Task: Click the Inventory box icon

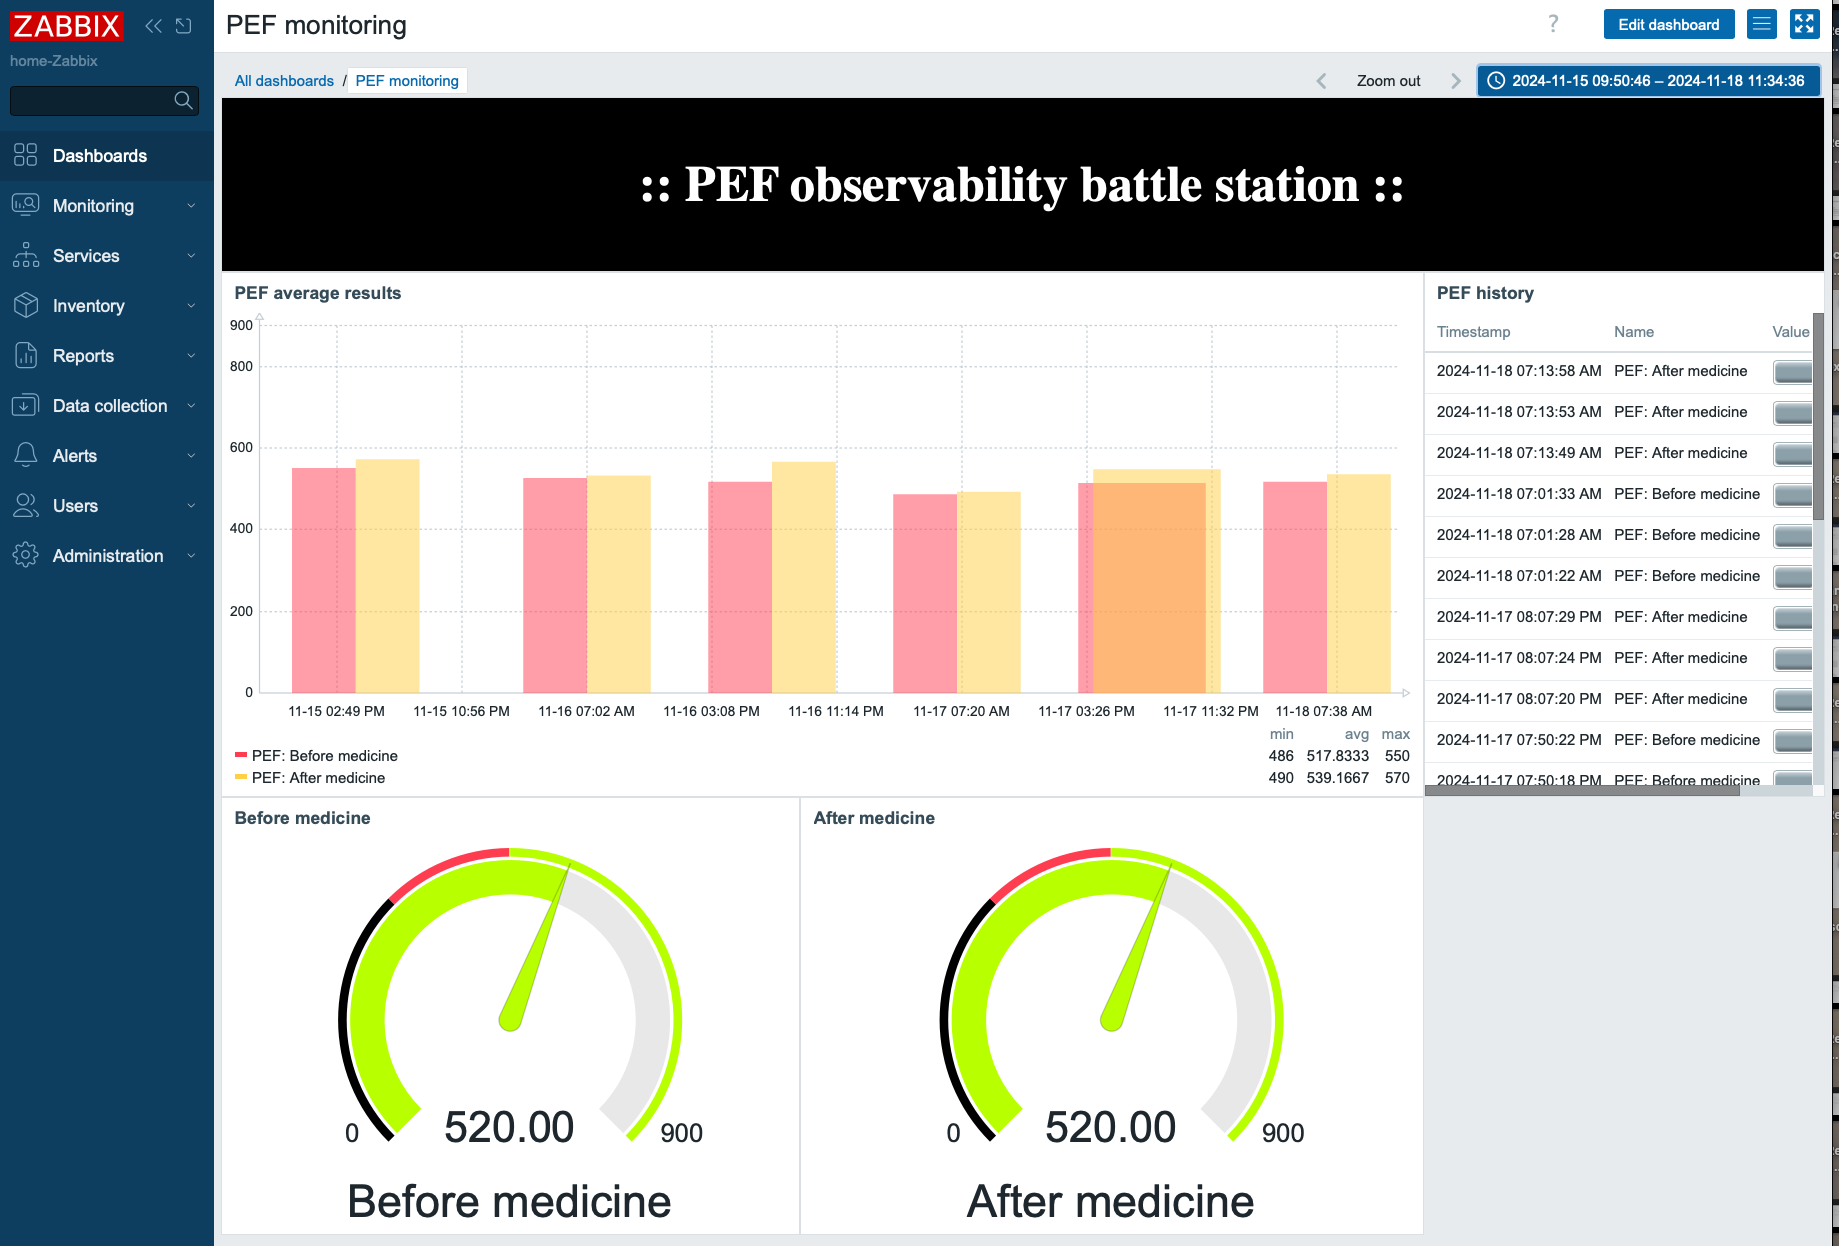Action: (25, 306)
